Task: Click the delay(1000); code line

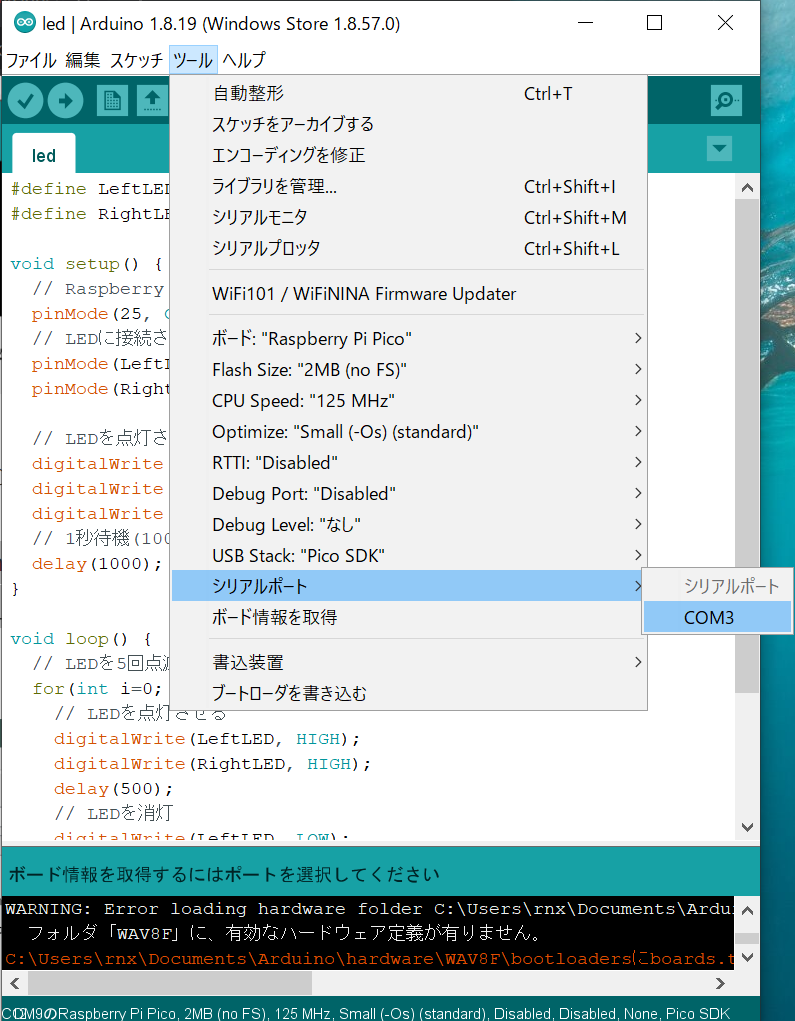Action: pyautogui.click(x=97, y=564)
